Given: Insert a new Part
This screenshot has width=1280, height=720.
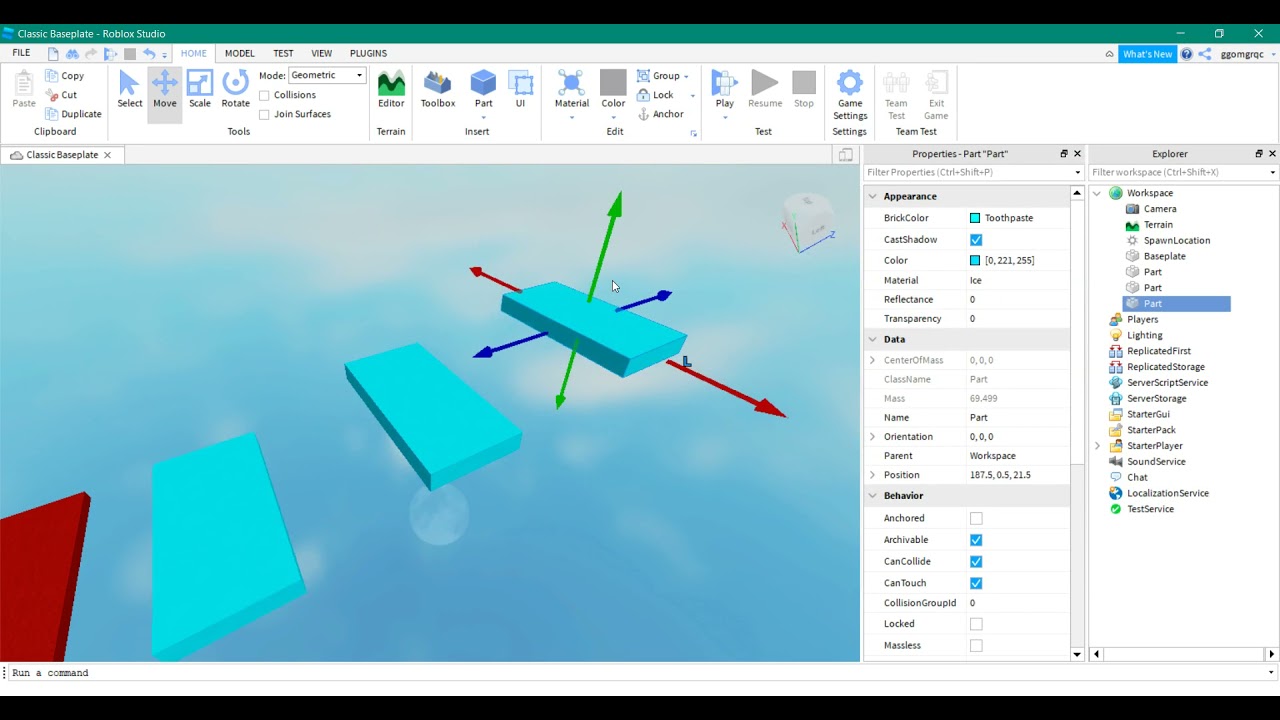Looking at the screenshot, I should pyautogui.click(x=484, y=90).
